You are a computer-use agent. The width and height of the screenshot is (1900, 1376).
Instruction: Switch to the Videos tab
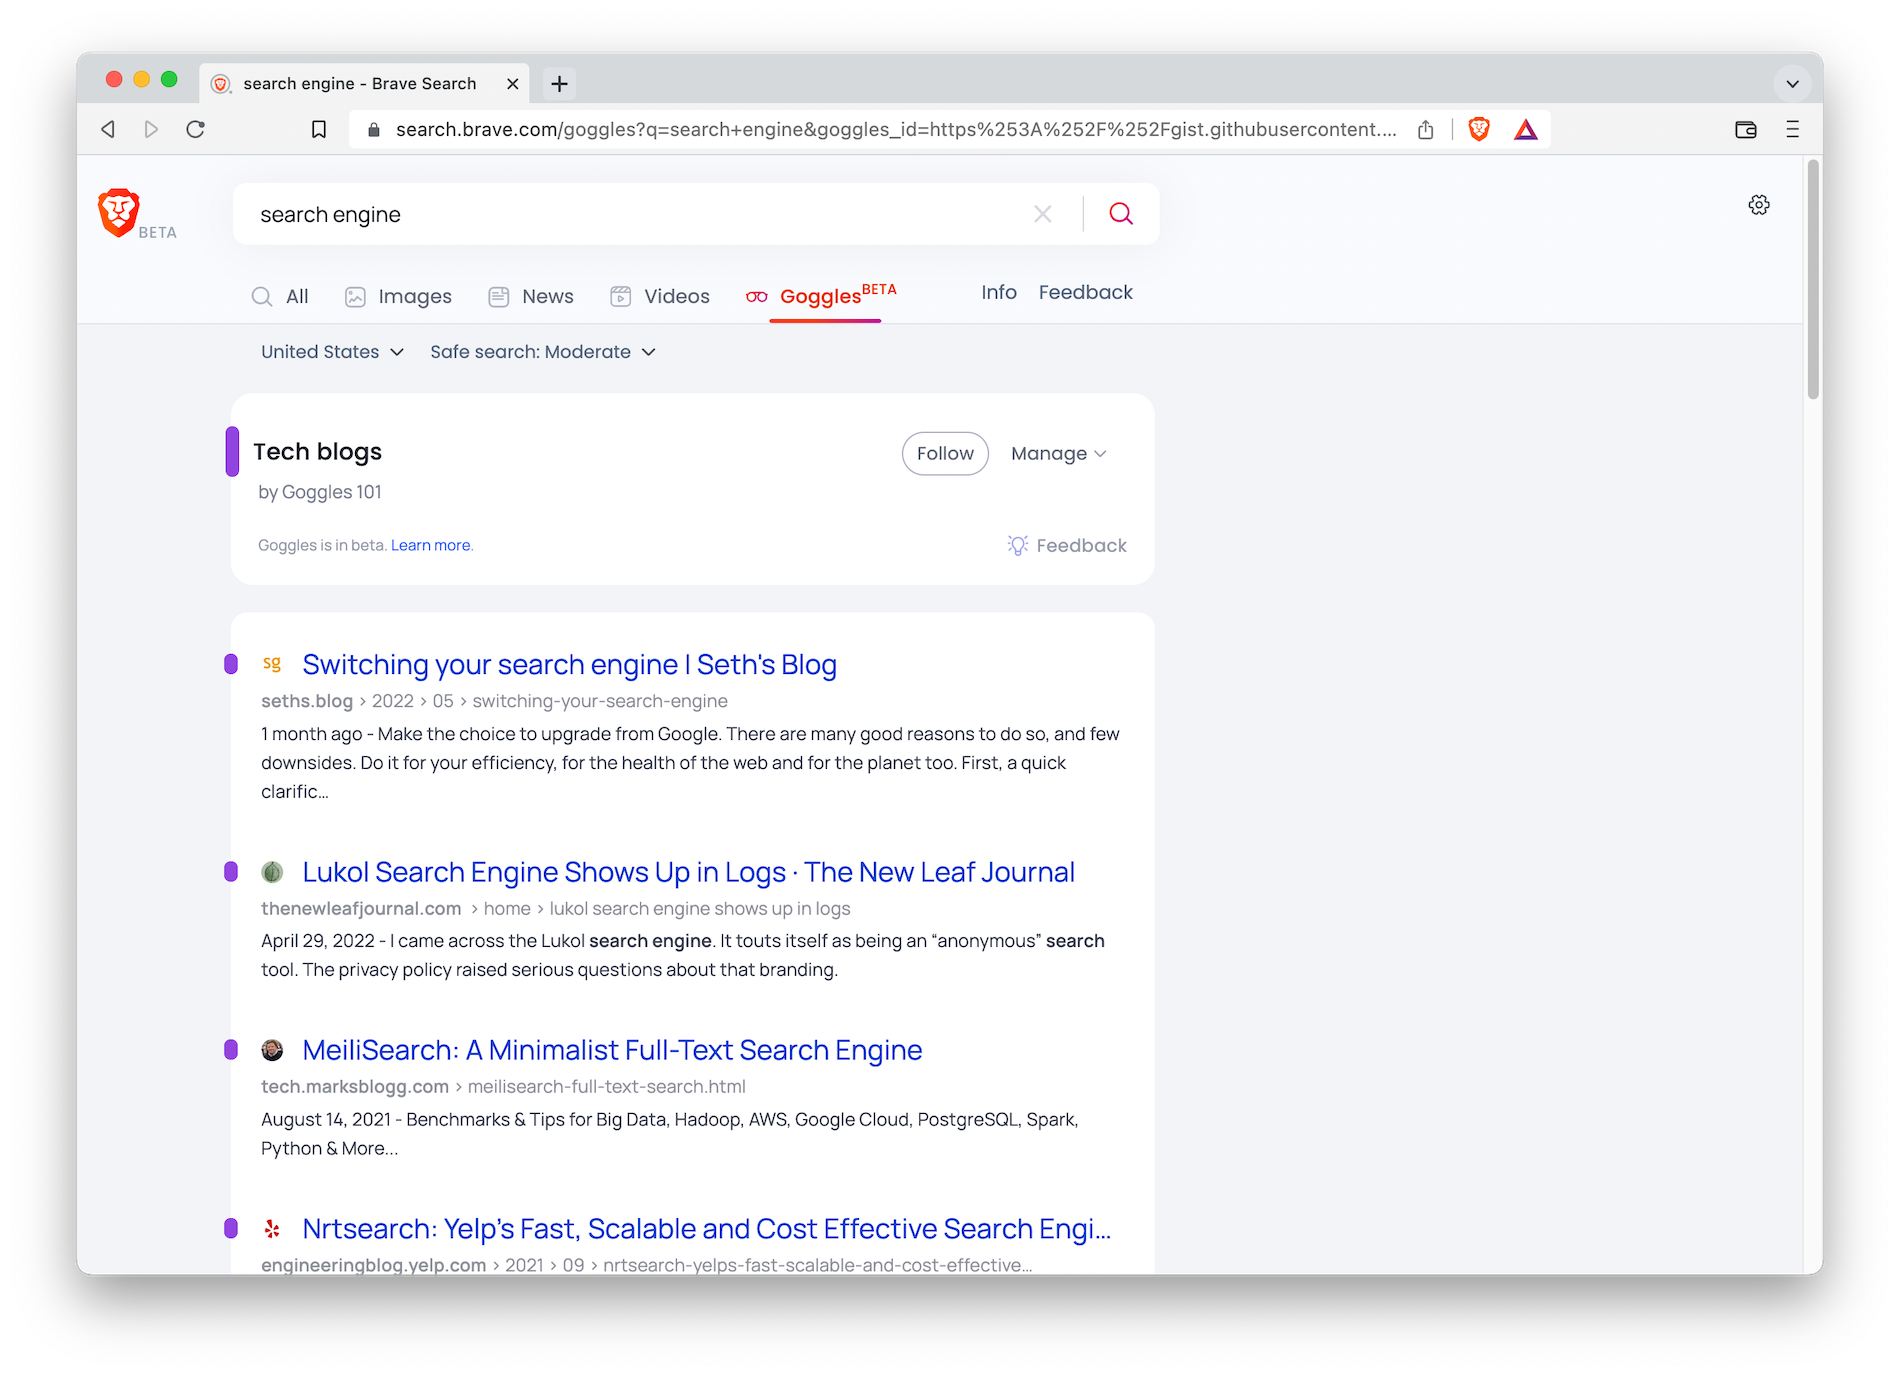[660, 297]
